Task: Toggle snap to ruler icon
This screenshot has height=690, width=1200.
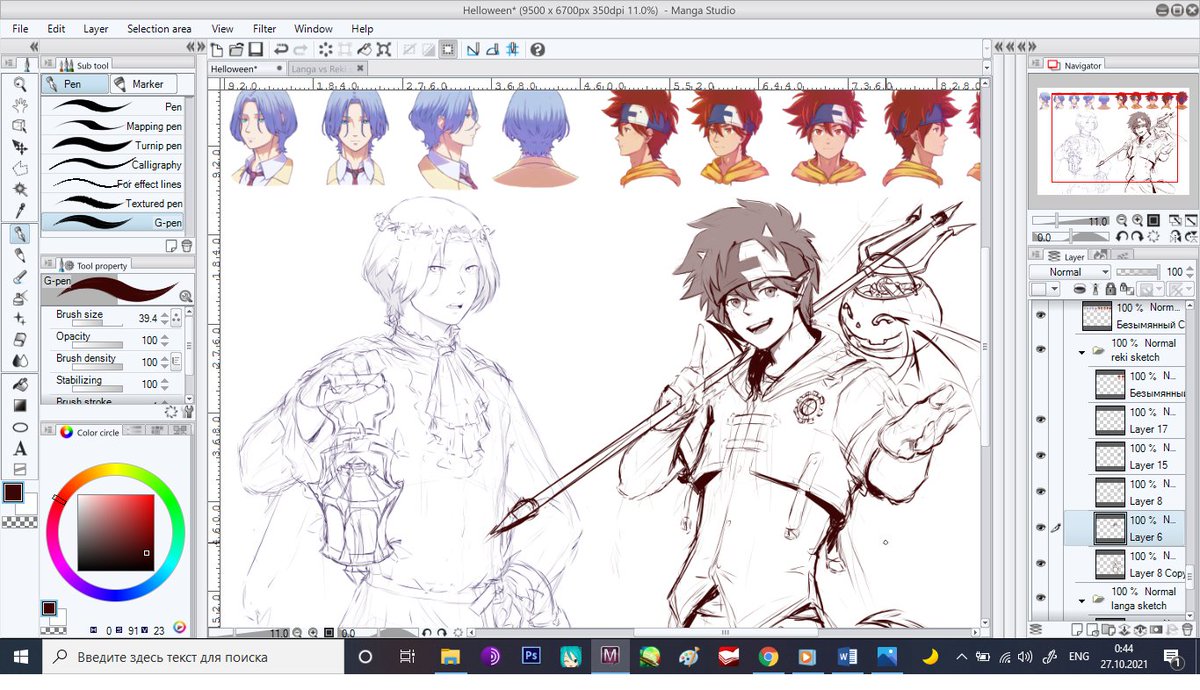Action: [x=473, y=49]
